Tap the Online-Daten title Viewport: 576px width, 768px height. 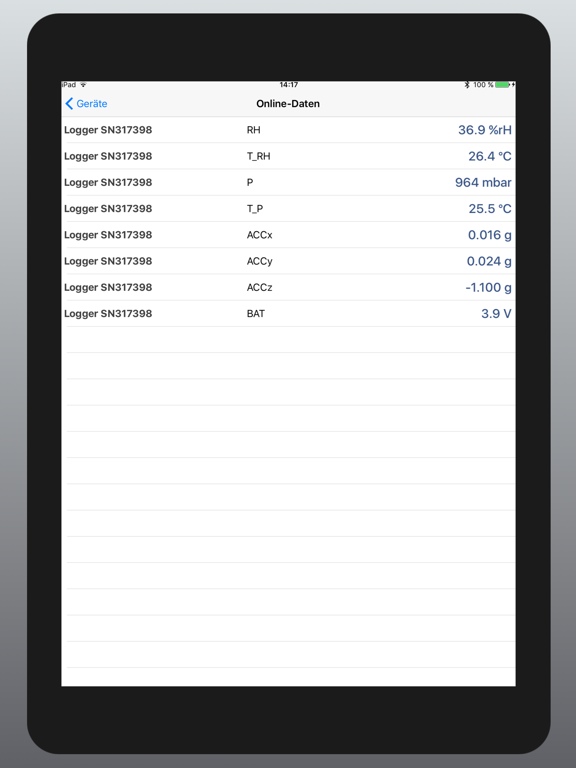(288, 104)
